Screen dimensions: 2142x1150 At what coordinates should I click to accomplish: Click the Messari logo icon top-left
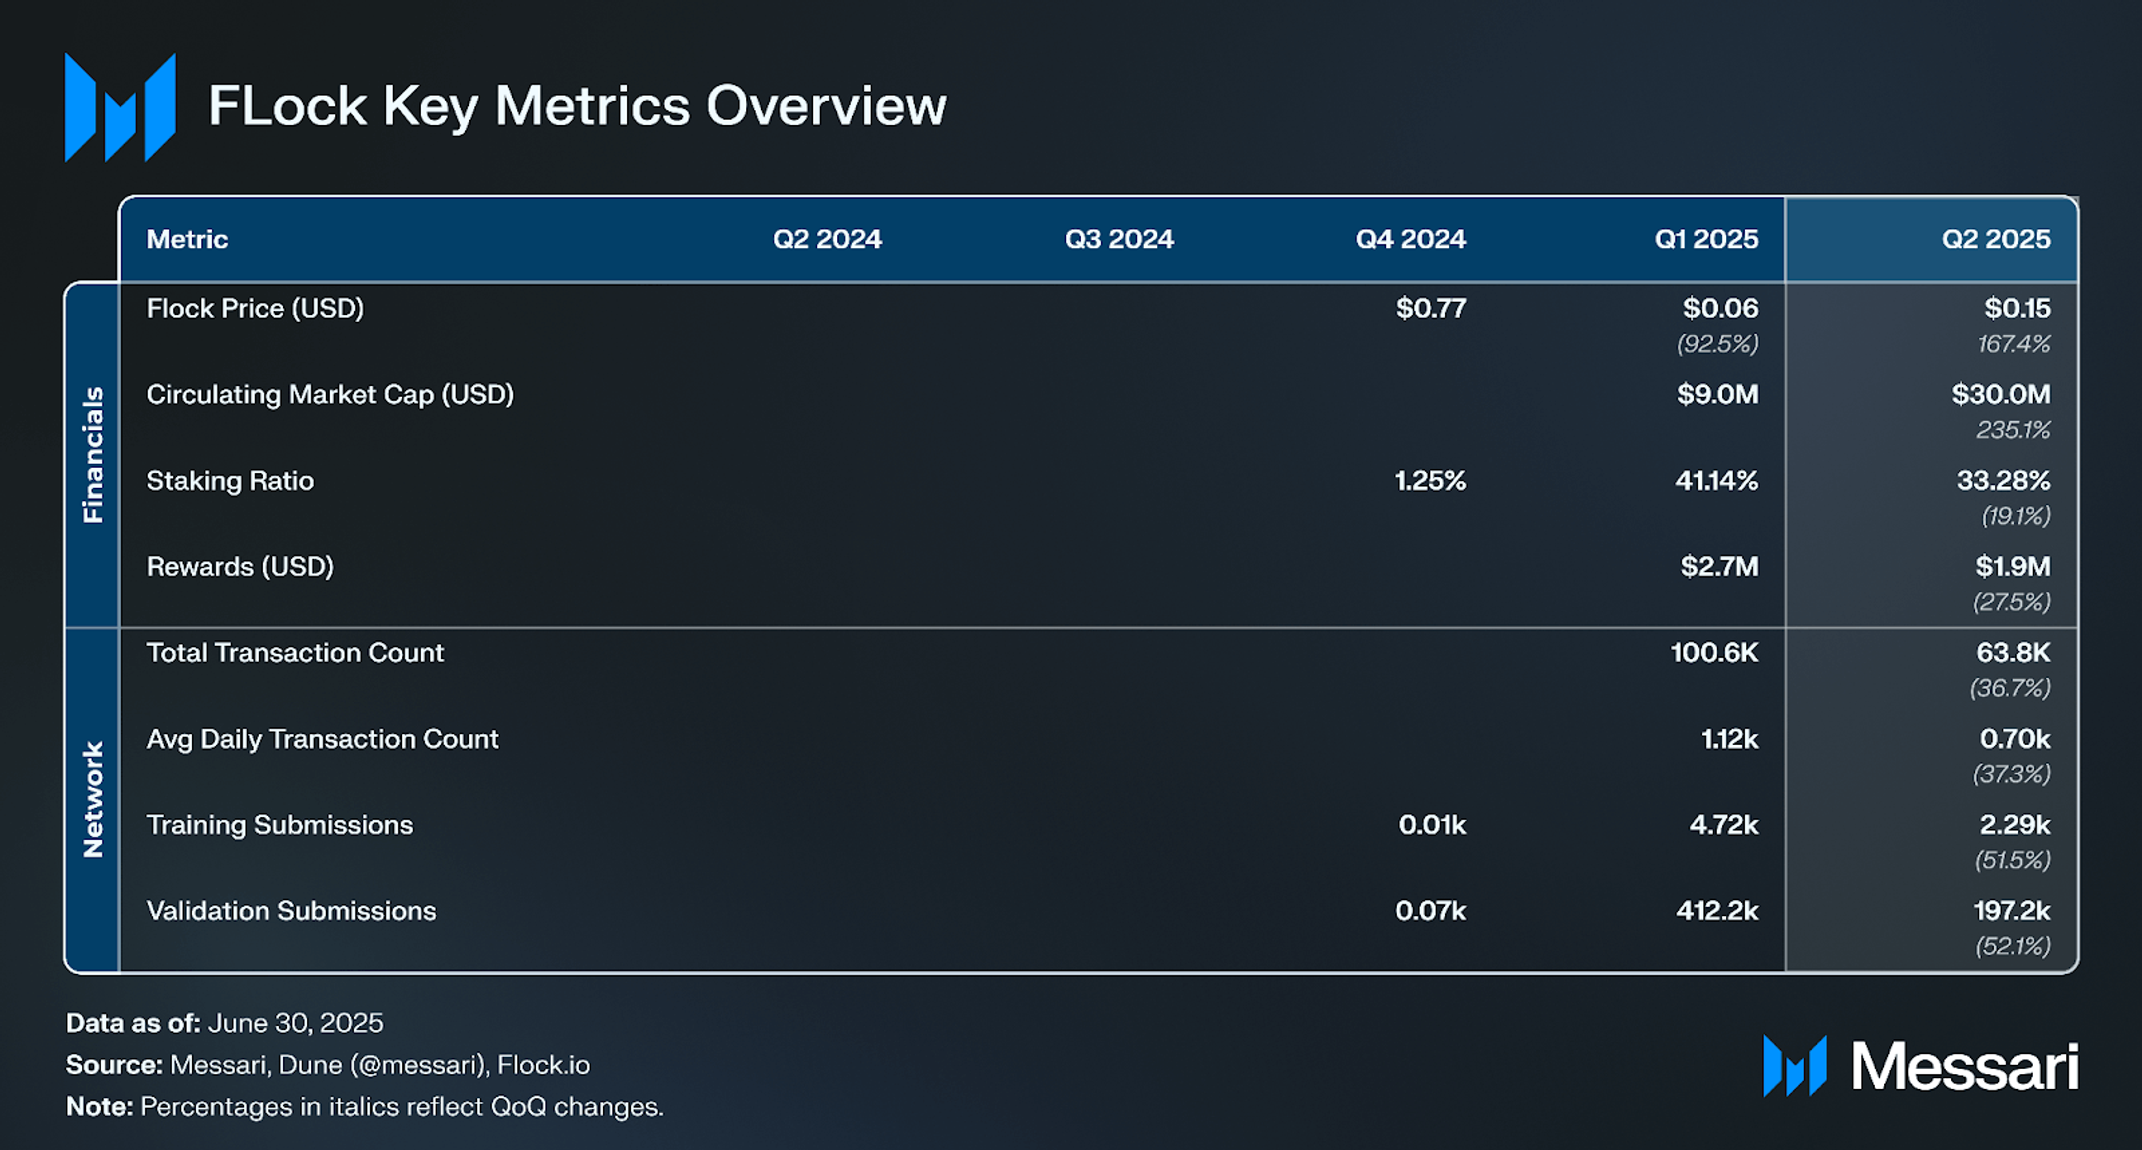coord(120,107)
